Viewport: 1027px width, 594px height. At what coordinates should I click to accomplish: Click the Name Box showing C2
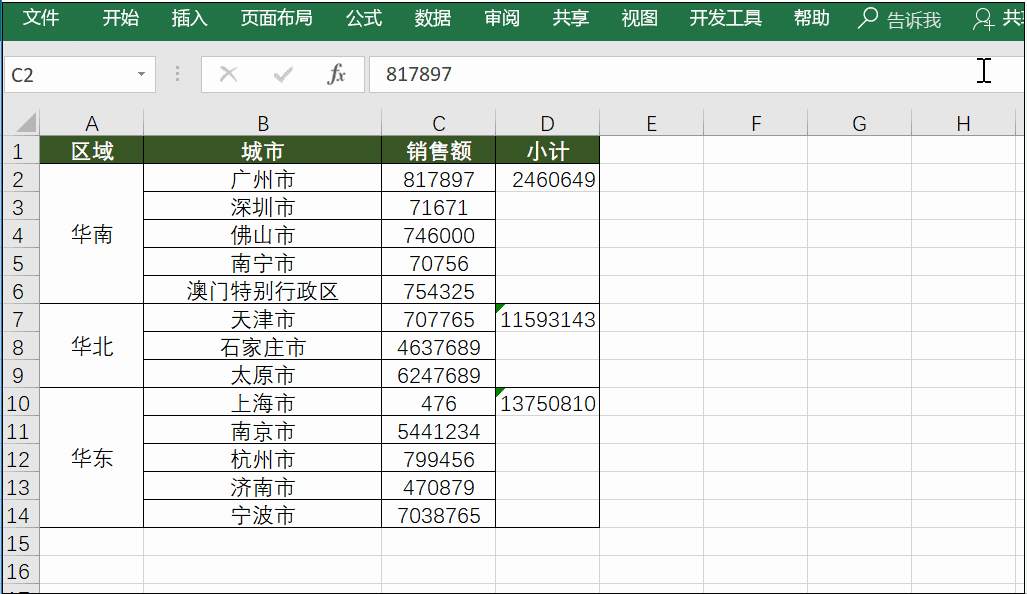coord(69,74)
